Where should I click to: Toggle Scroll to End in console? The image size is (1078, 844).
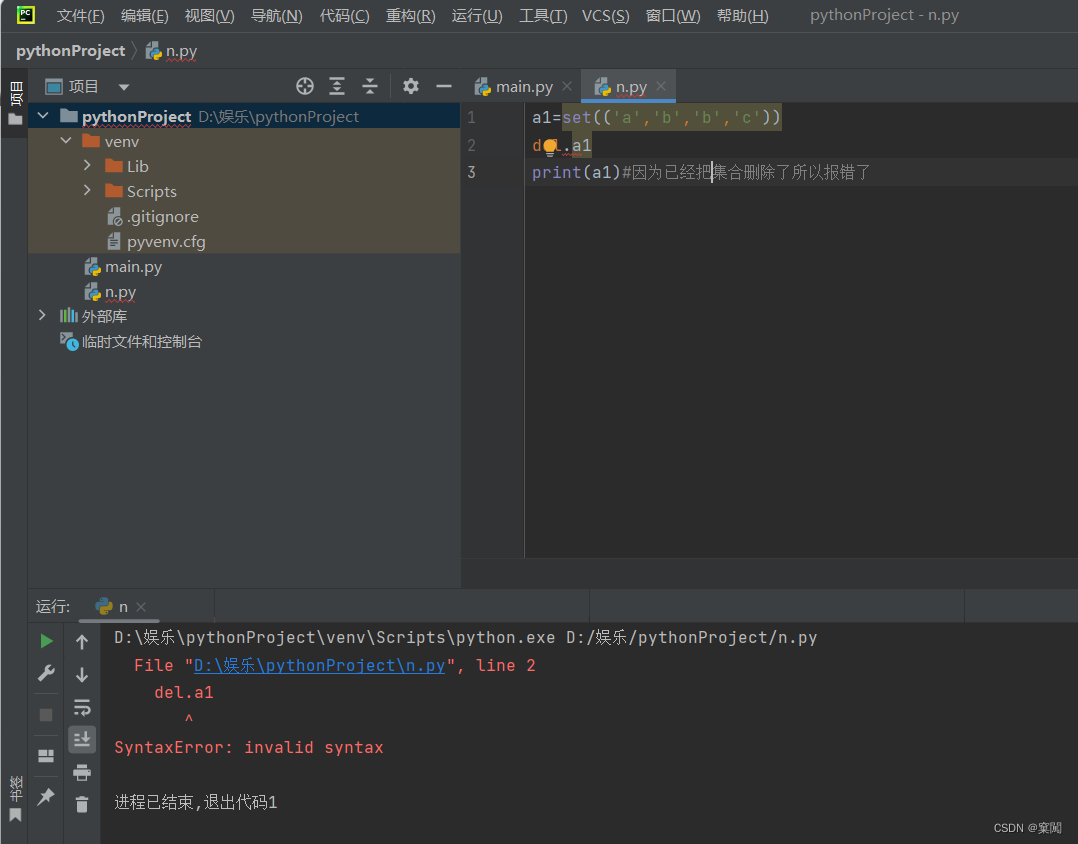pos(82,739)
